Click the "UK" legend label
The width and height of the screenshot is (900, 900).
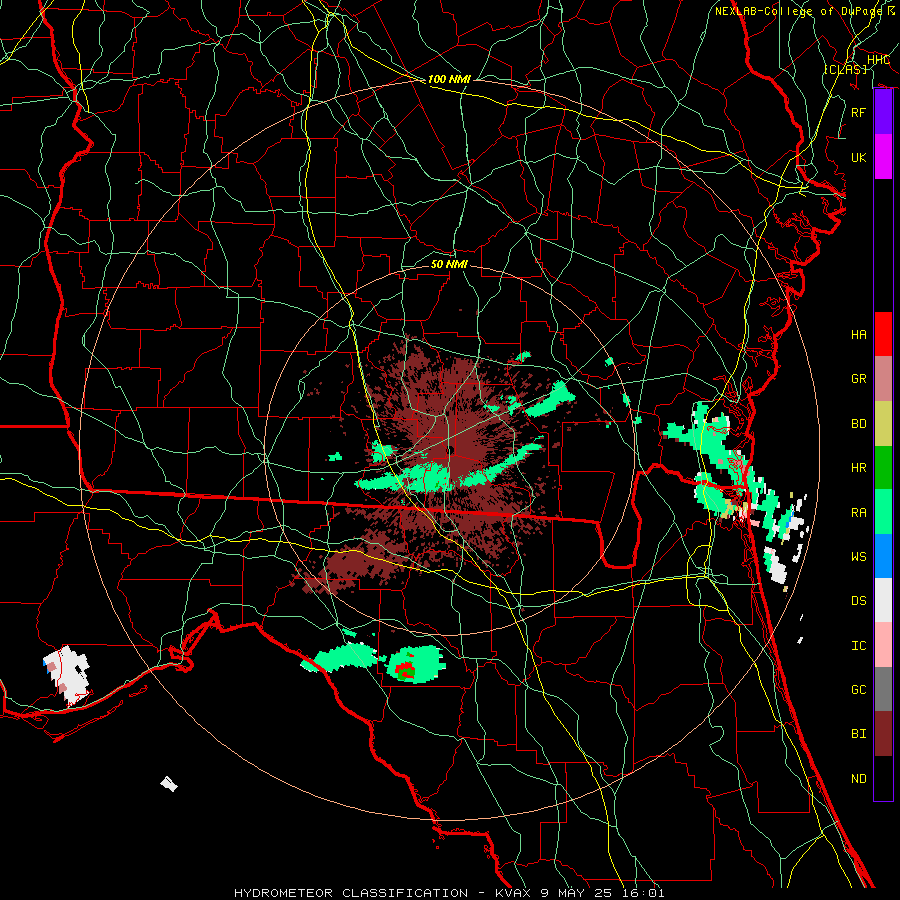(858, 157)
